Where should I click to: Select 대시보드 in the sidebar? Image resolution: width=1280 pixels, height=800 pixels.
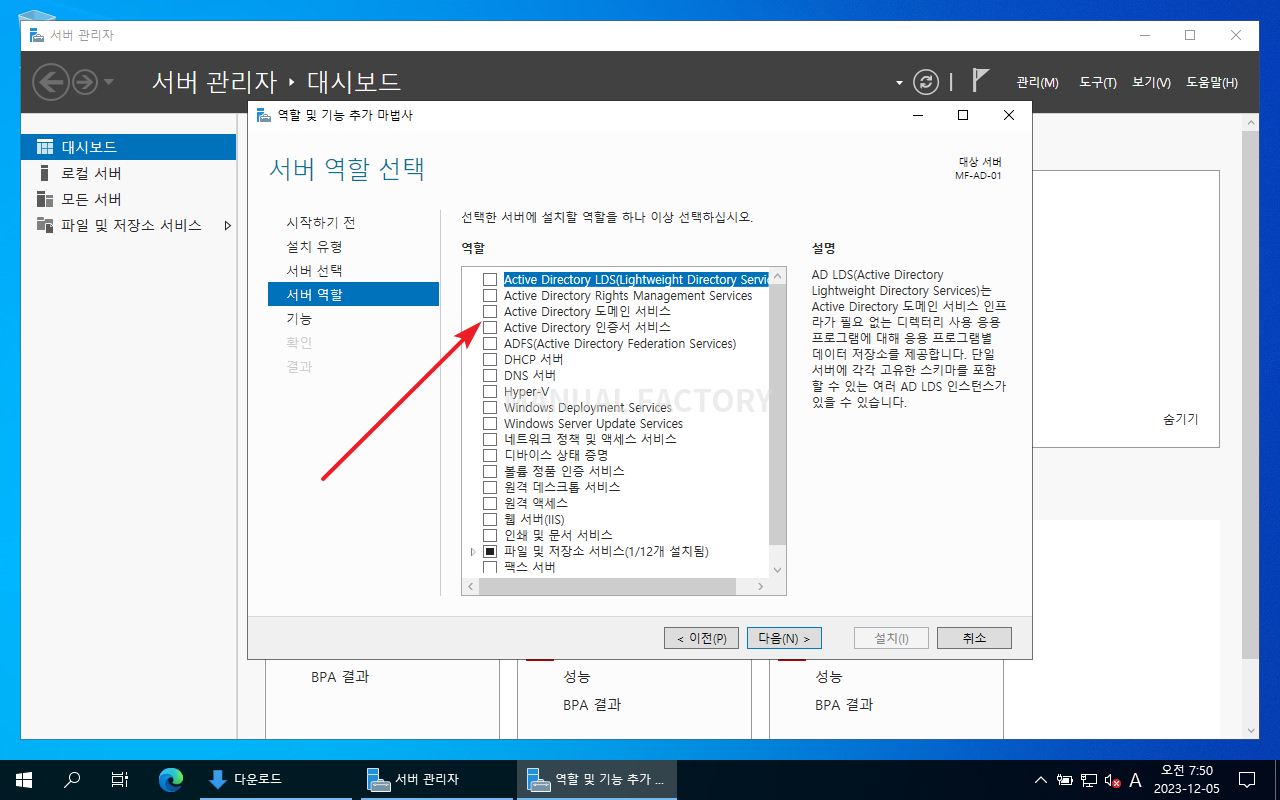coord(128,147)
